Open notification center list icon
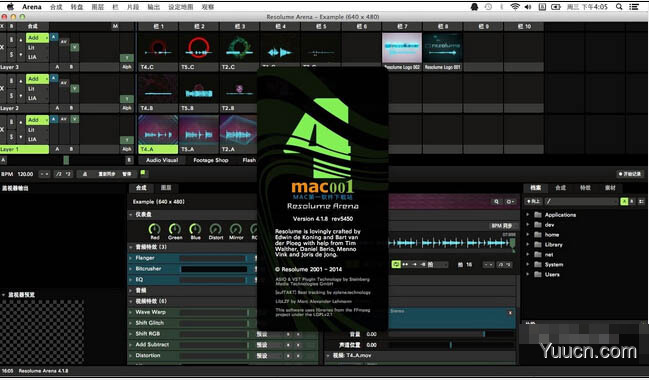The height and width of the screenshot is (380, 649). click(x=633, y=7)
